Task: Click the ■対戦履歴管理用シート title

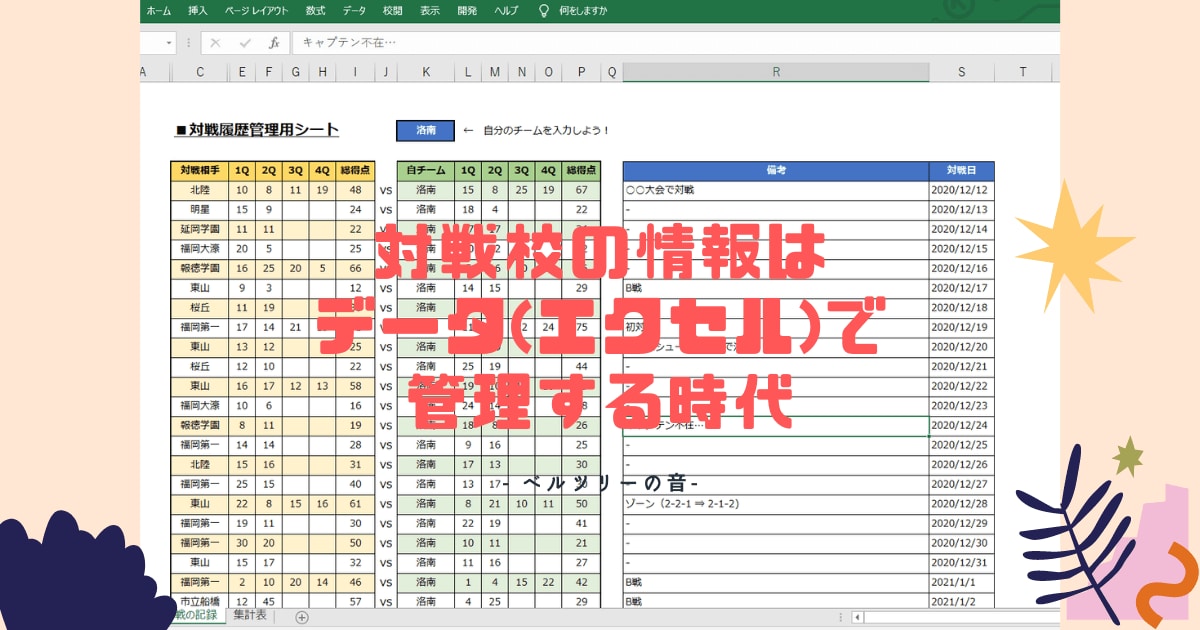Action: click(x=257, y=130)
